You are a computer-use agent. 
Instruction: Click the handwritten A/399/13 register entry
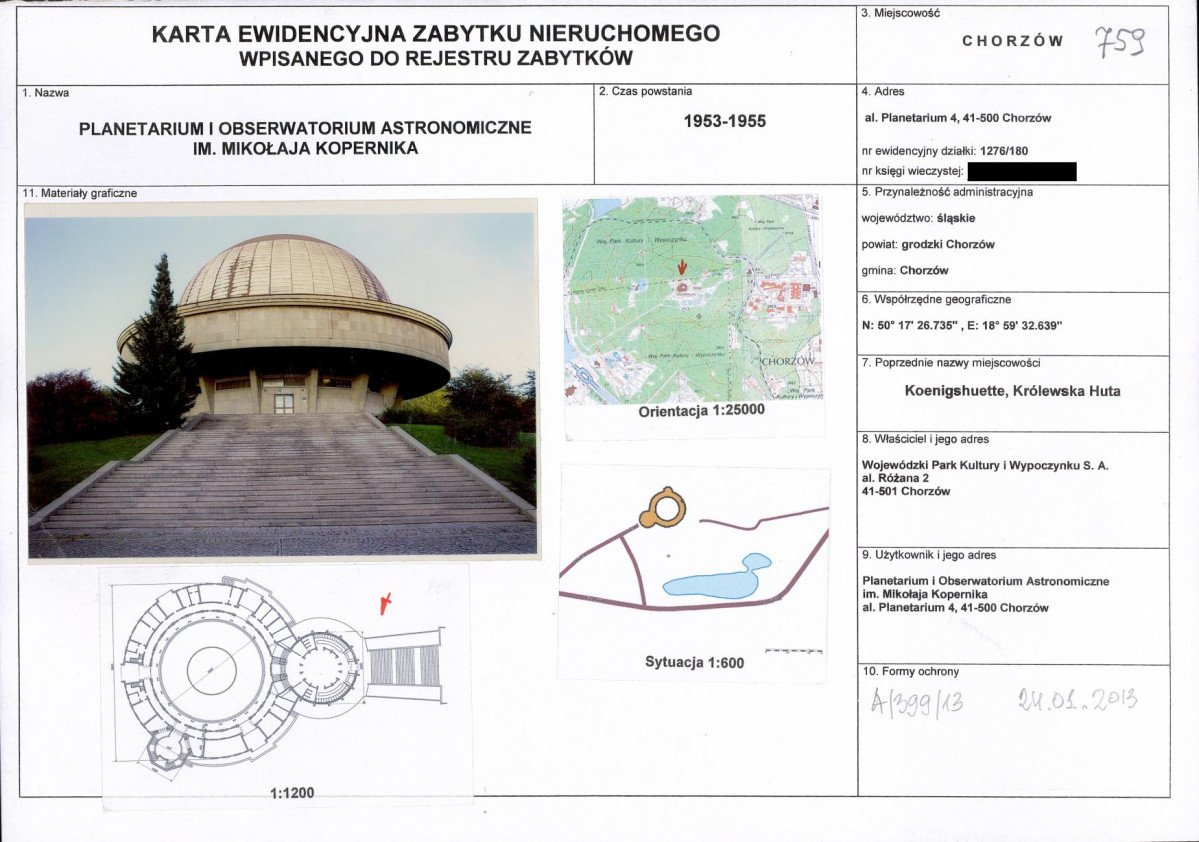click(917, 702)
